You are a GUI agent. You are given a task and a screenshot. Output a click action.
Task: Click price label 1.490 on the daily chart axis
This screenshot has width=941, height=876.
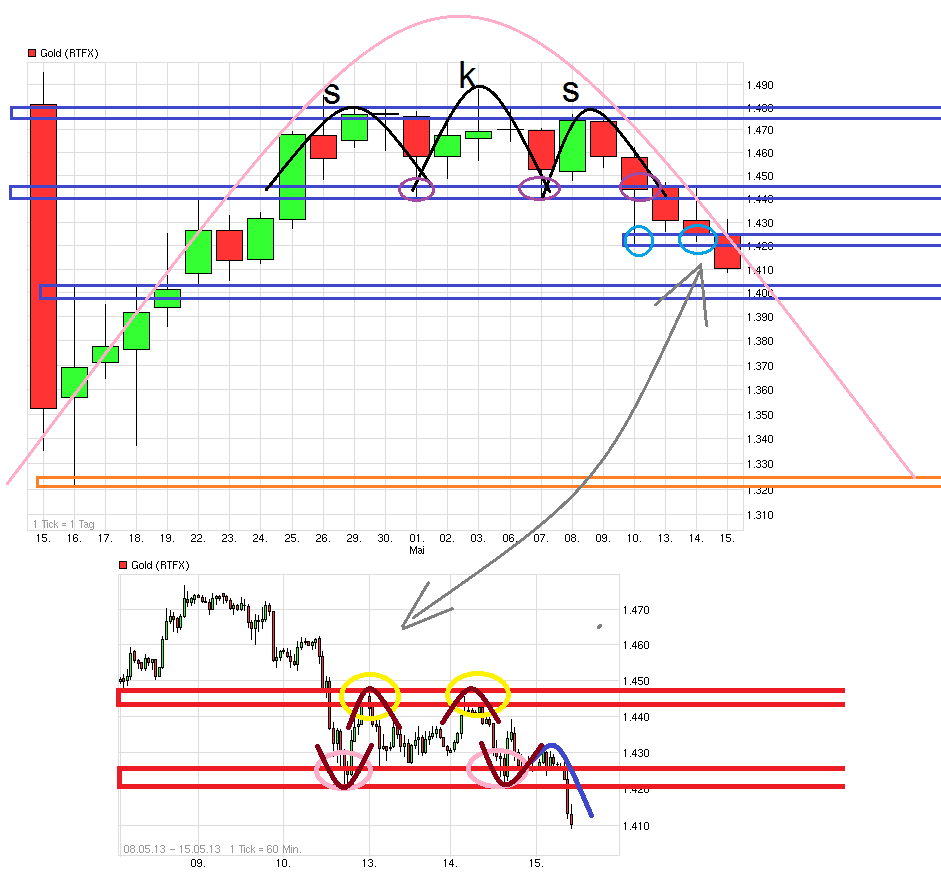click(760, 85)
